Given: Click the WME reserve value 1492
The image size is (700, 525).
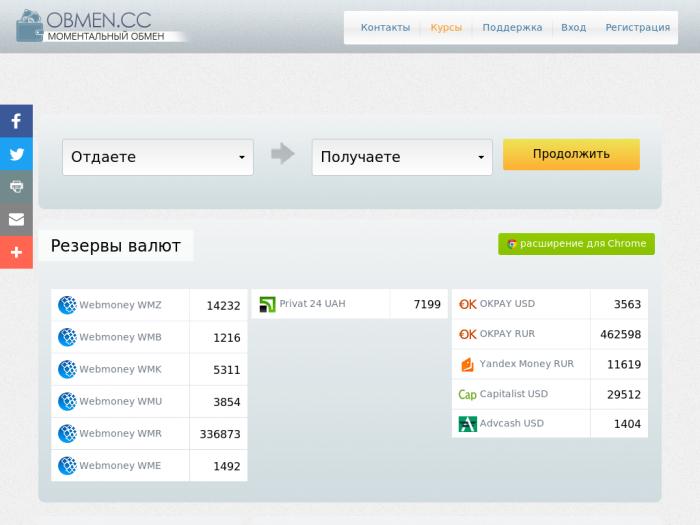Looking at the screenshot, I should click(x=227, y=467).
